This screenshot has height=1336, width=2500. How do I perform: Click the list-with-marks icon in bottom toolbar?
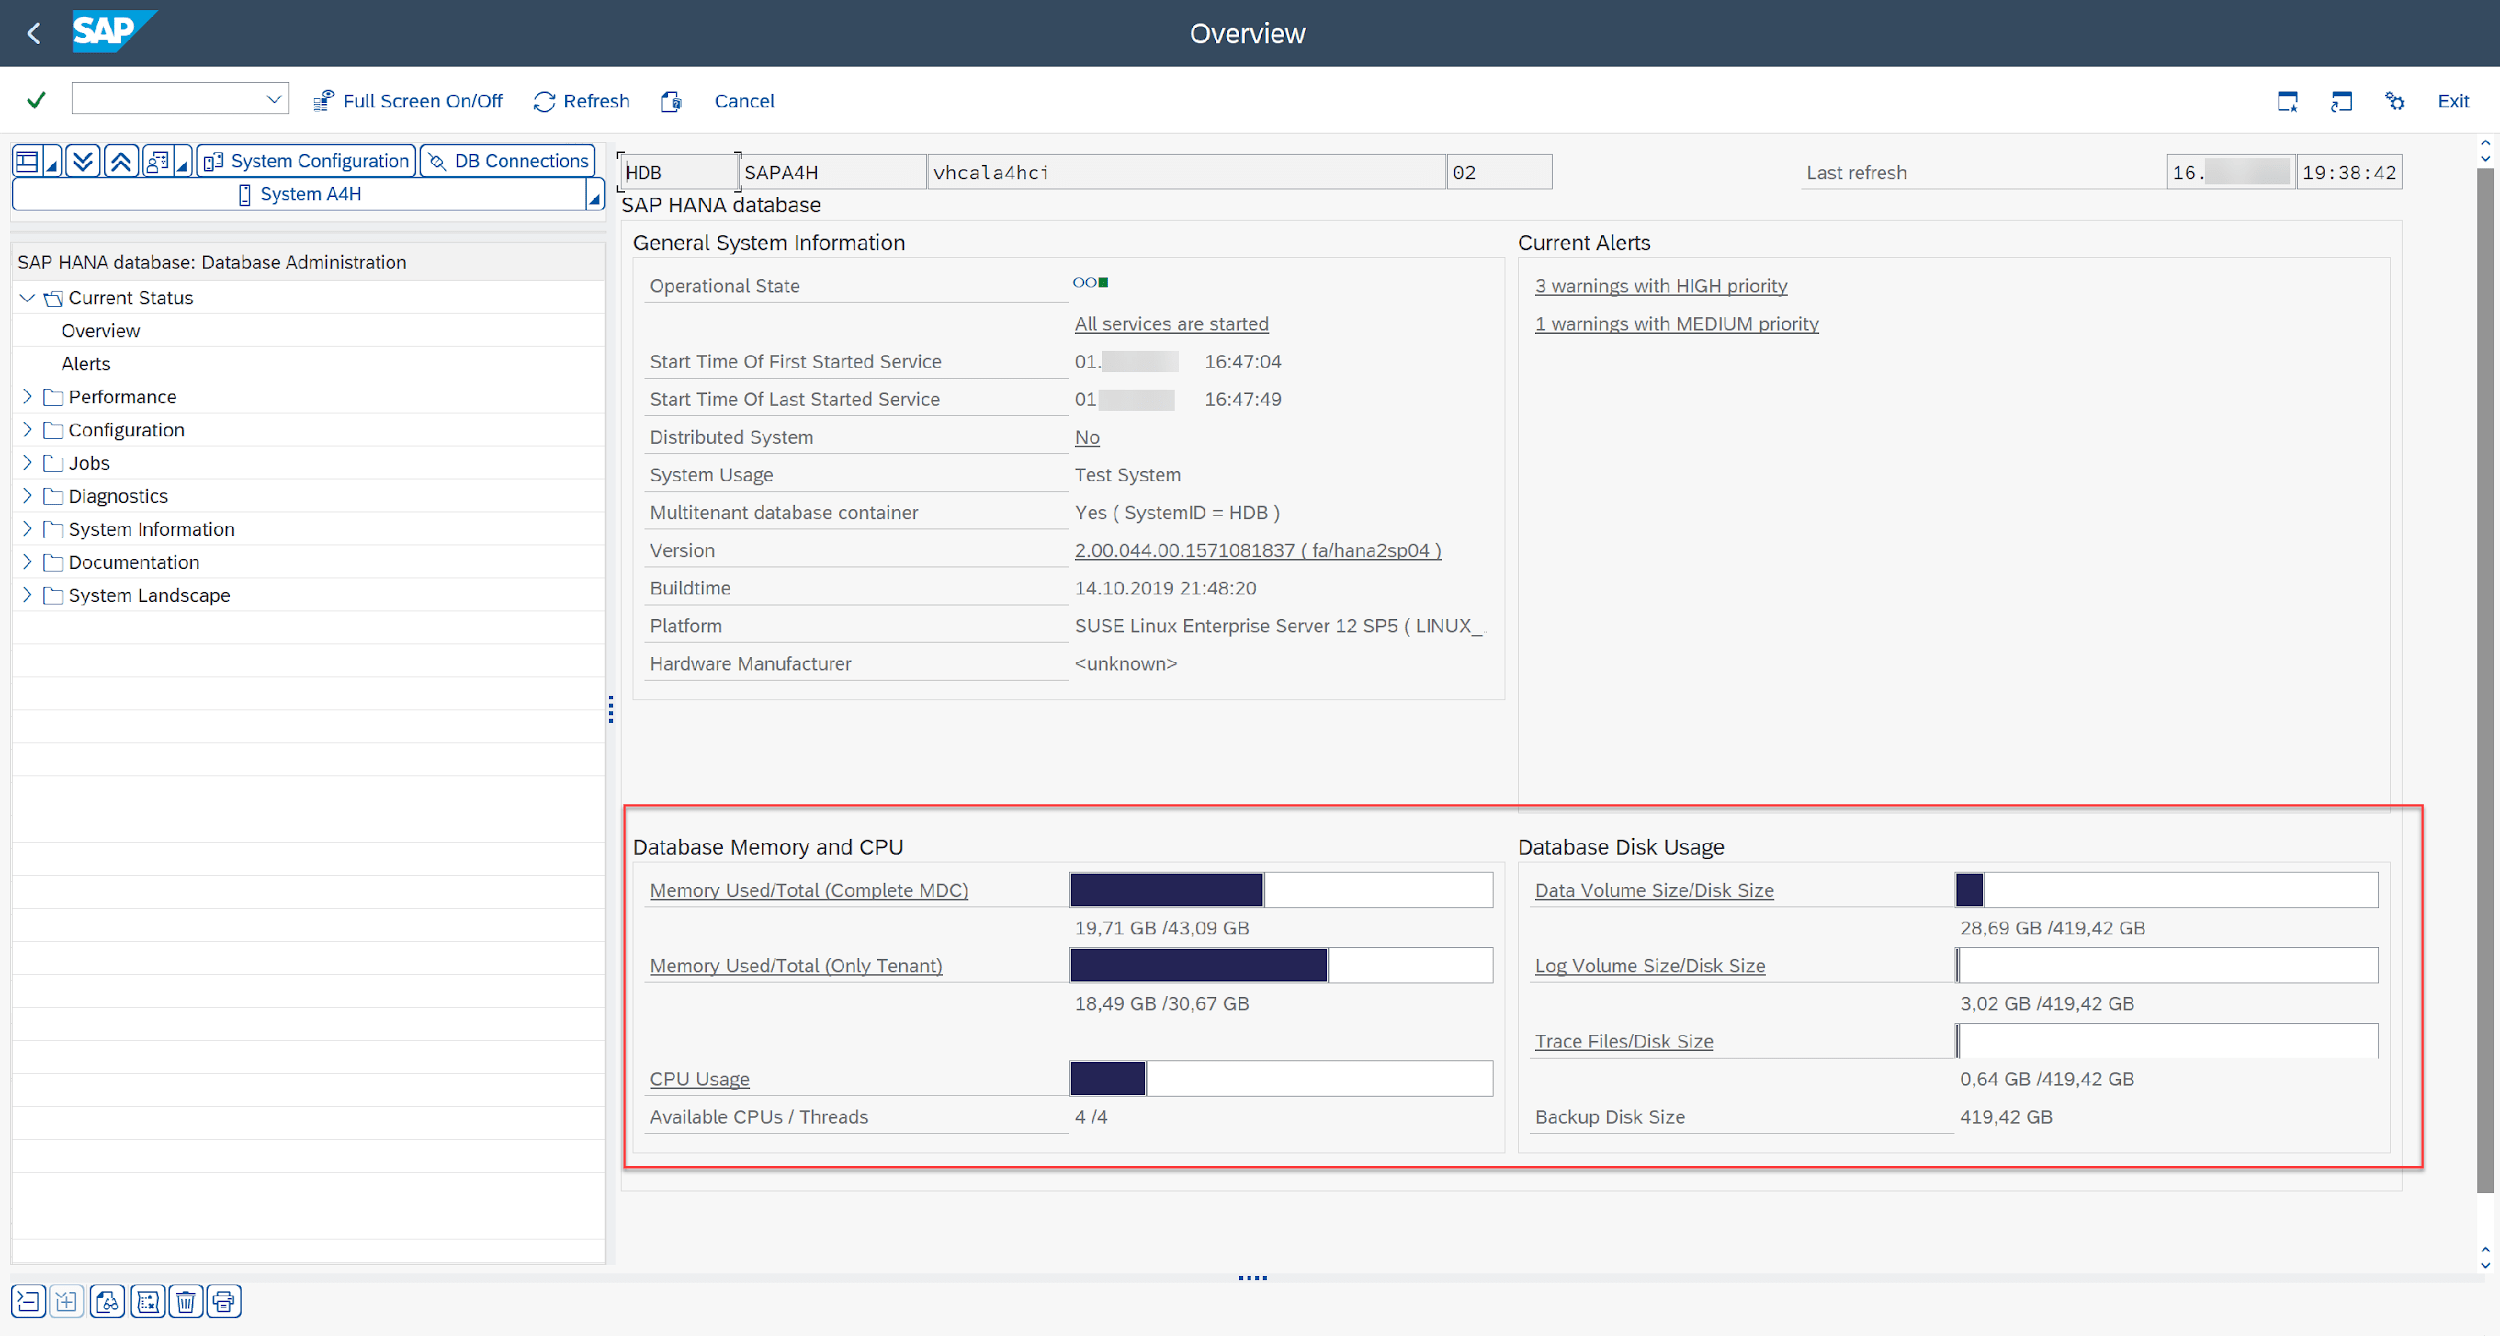pos(148,1301)
